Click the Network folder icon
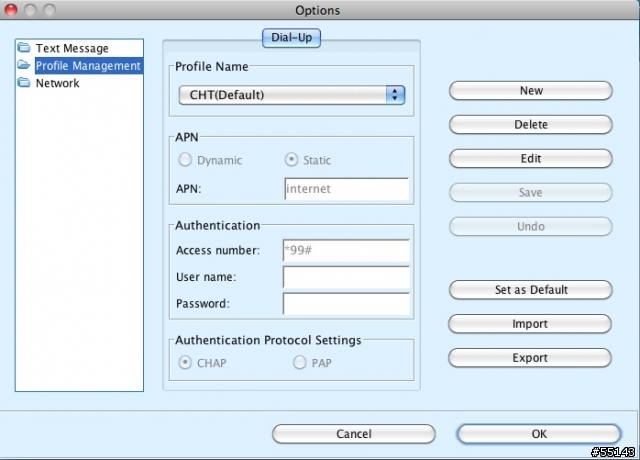This screenshot has width=640, height=460. (24, 82)
